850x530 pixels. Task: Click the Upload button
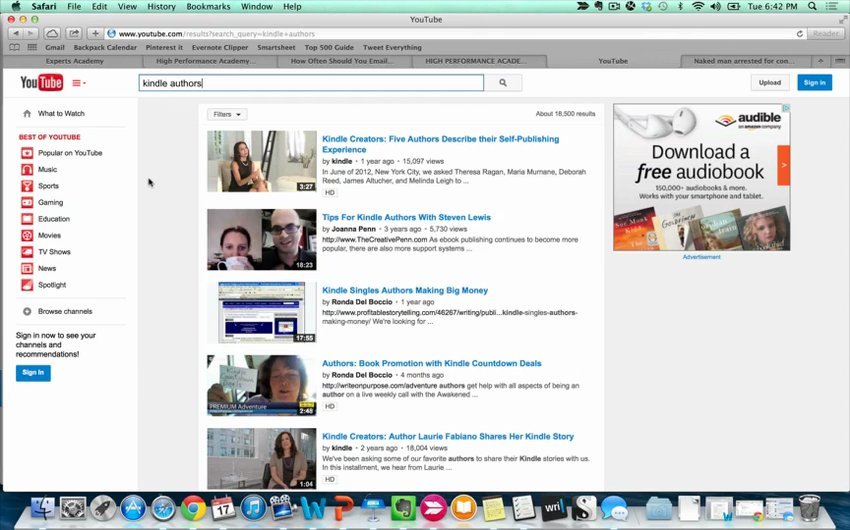tap(770, 83)
